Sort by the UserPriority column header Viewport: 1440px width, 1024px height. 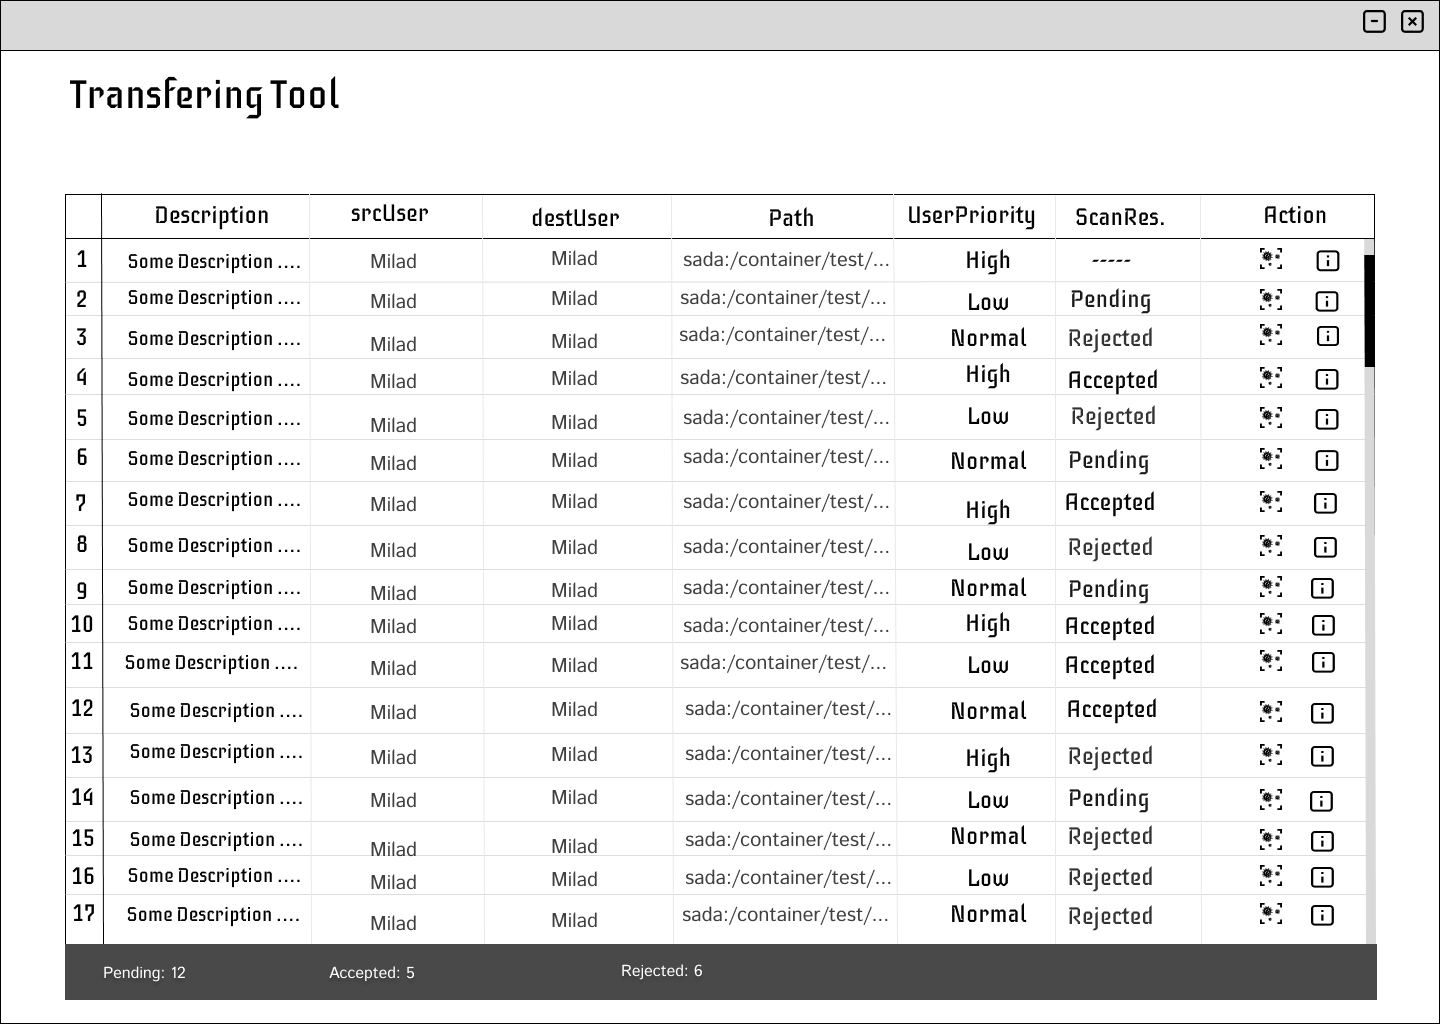click(x=971, y=216)
